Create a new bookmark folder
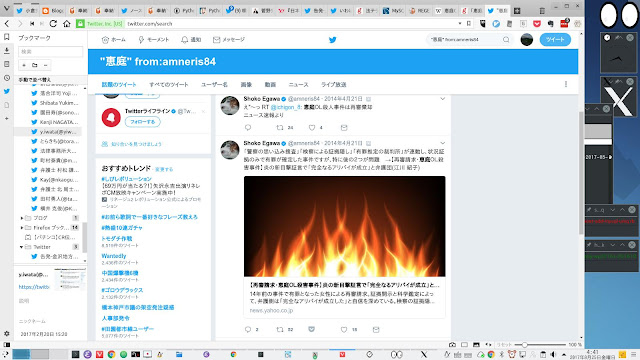 (x=35, y=65)
